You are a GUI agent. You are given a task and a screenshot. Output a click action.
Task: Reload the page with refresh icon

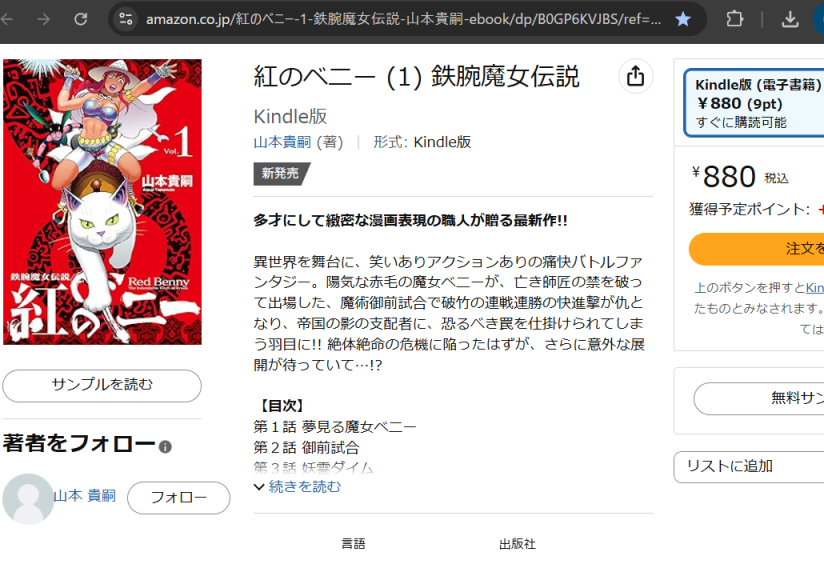pos(80,19)
